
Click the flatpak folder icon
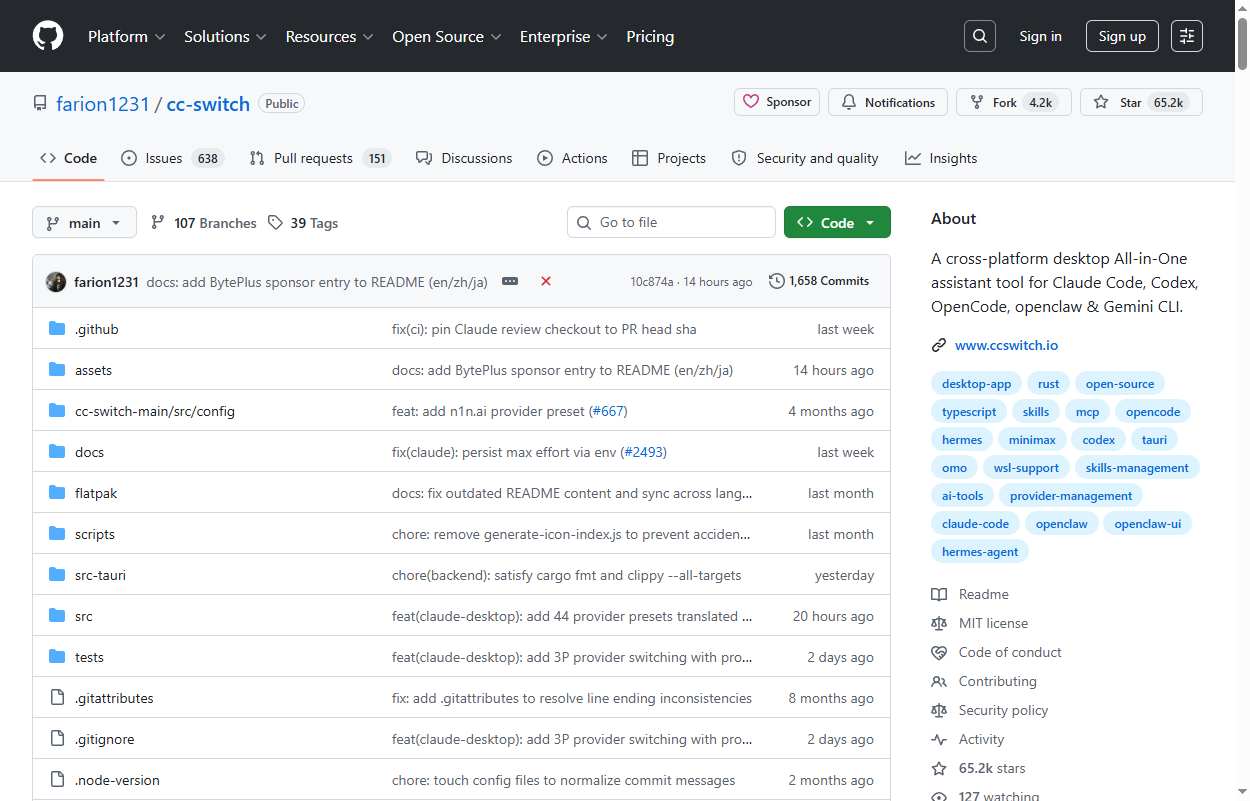click(x=57, y=493)
